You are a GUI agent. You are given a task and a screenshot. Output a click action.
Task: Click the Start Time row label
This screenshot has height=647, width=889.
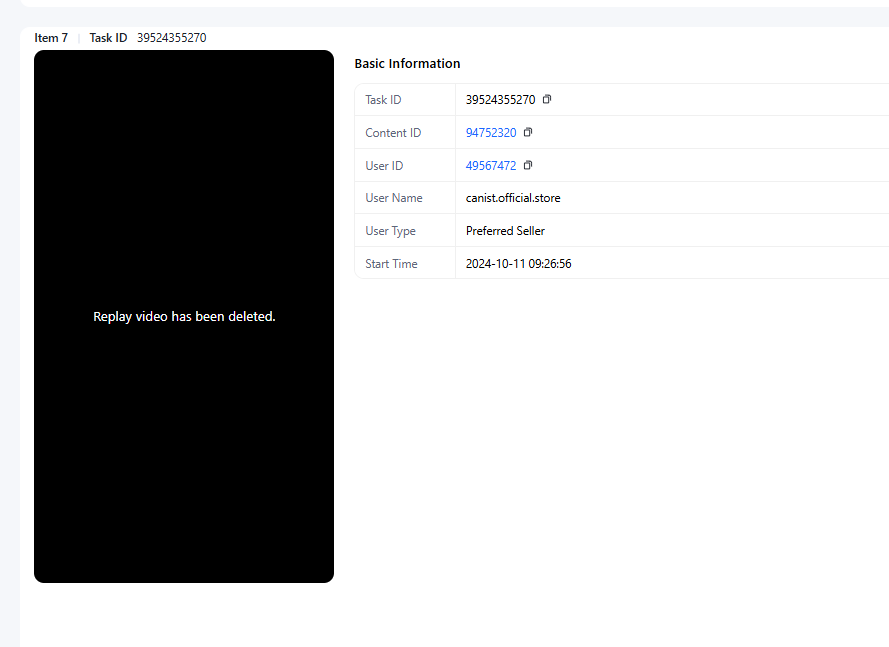(391, 264)
